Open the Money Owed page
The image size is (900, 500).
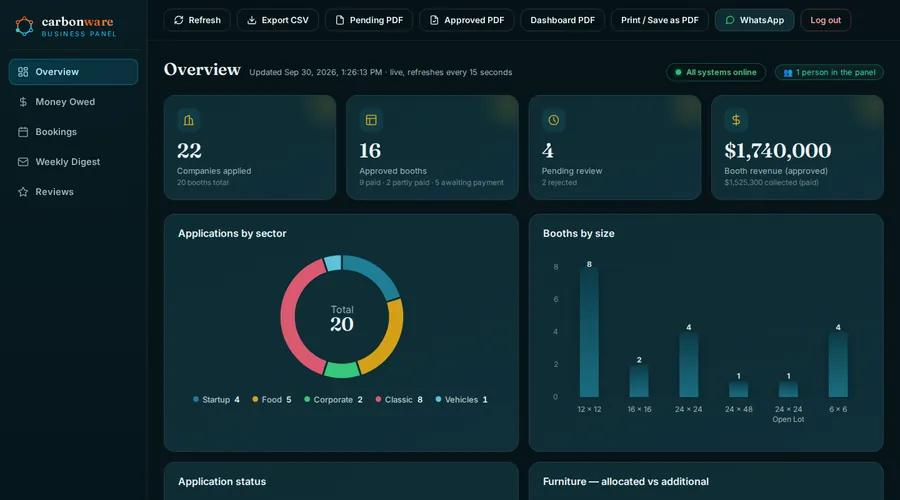point(73,102)
